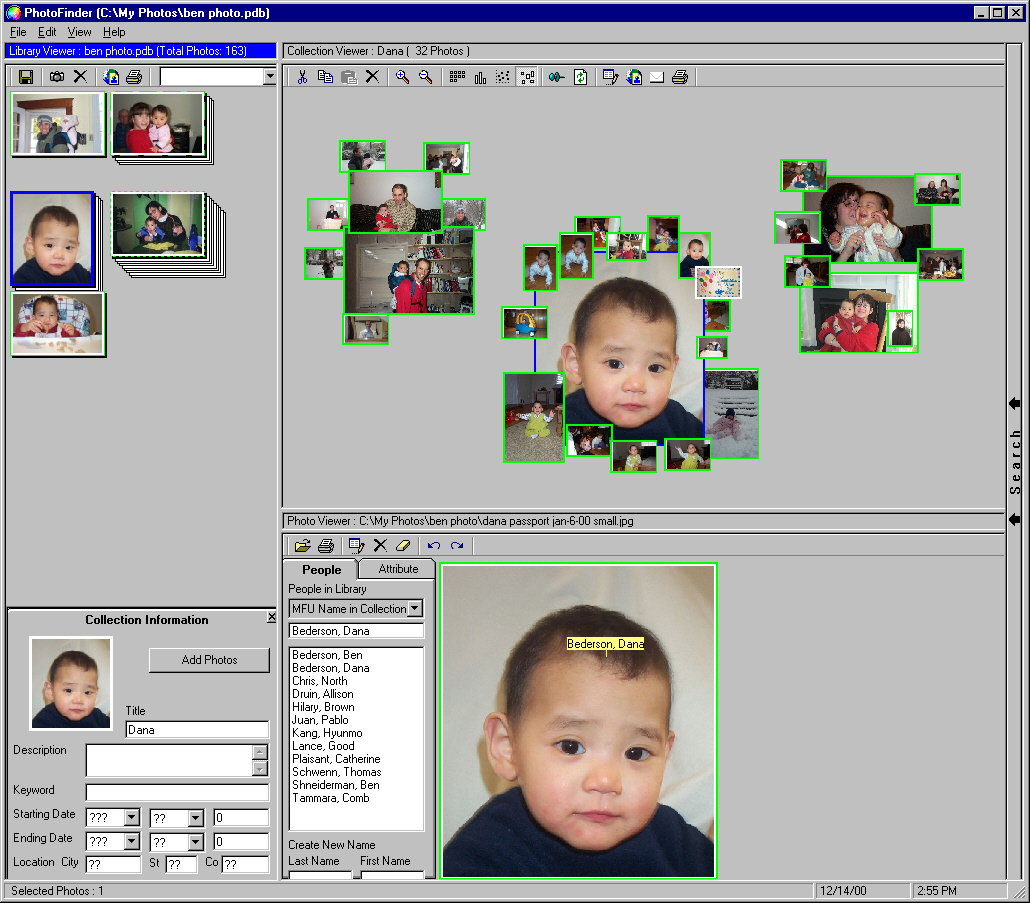Close the Collection Information panel
The height and width of the screenshot is (903, 1030).
coord(271,618)
